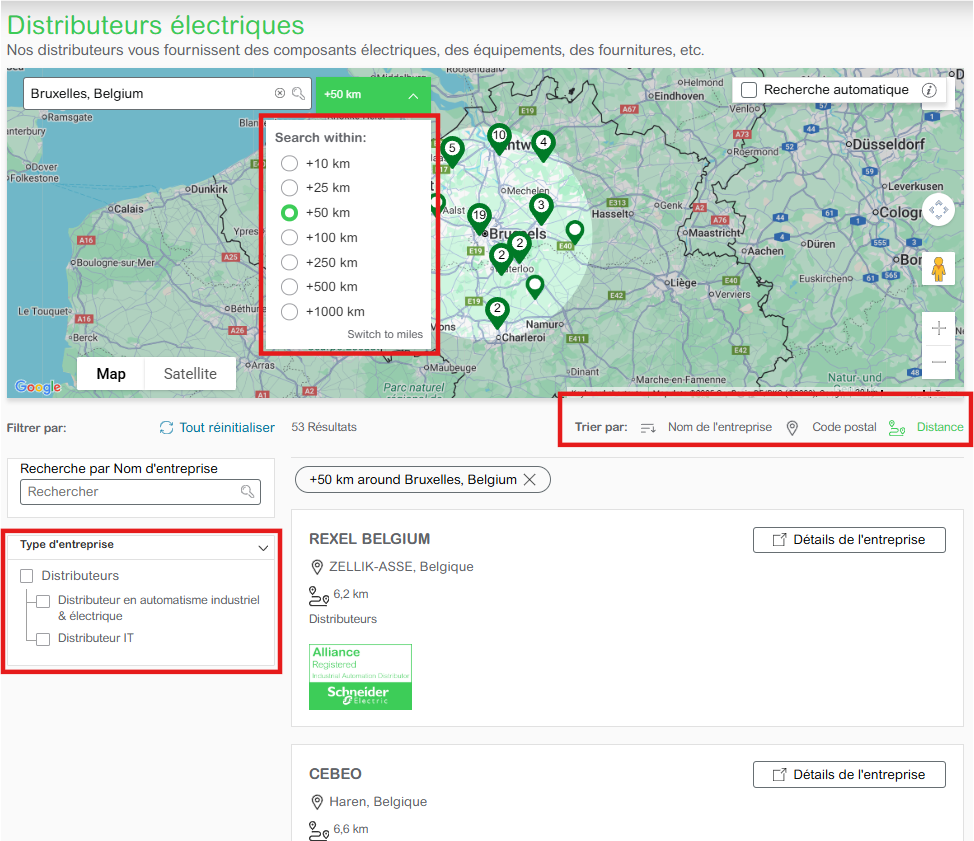Image resolution: width=974 pixels, height=841 pixels.
Task: Click the 53 Résultats count text
Action: coord(324,427)
